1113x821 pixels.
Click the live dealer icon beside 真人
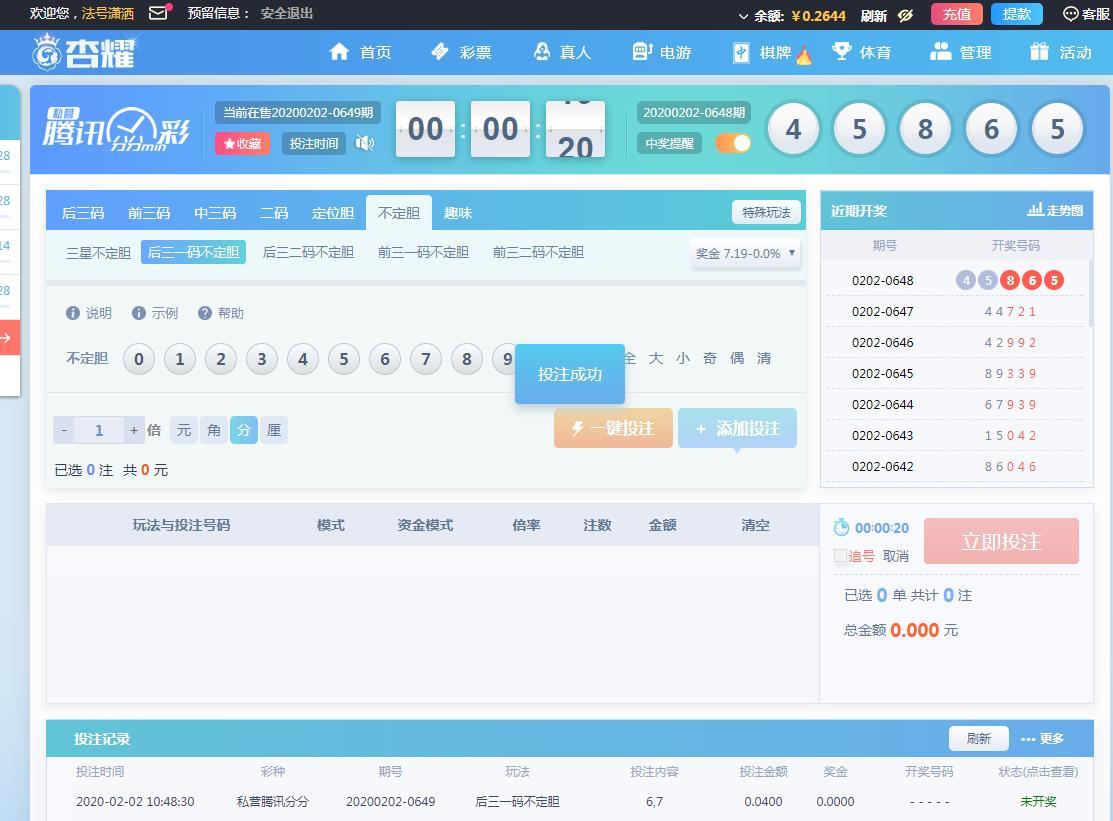[x=542, y=51]
